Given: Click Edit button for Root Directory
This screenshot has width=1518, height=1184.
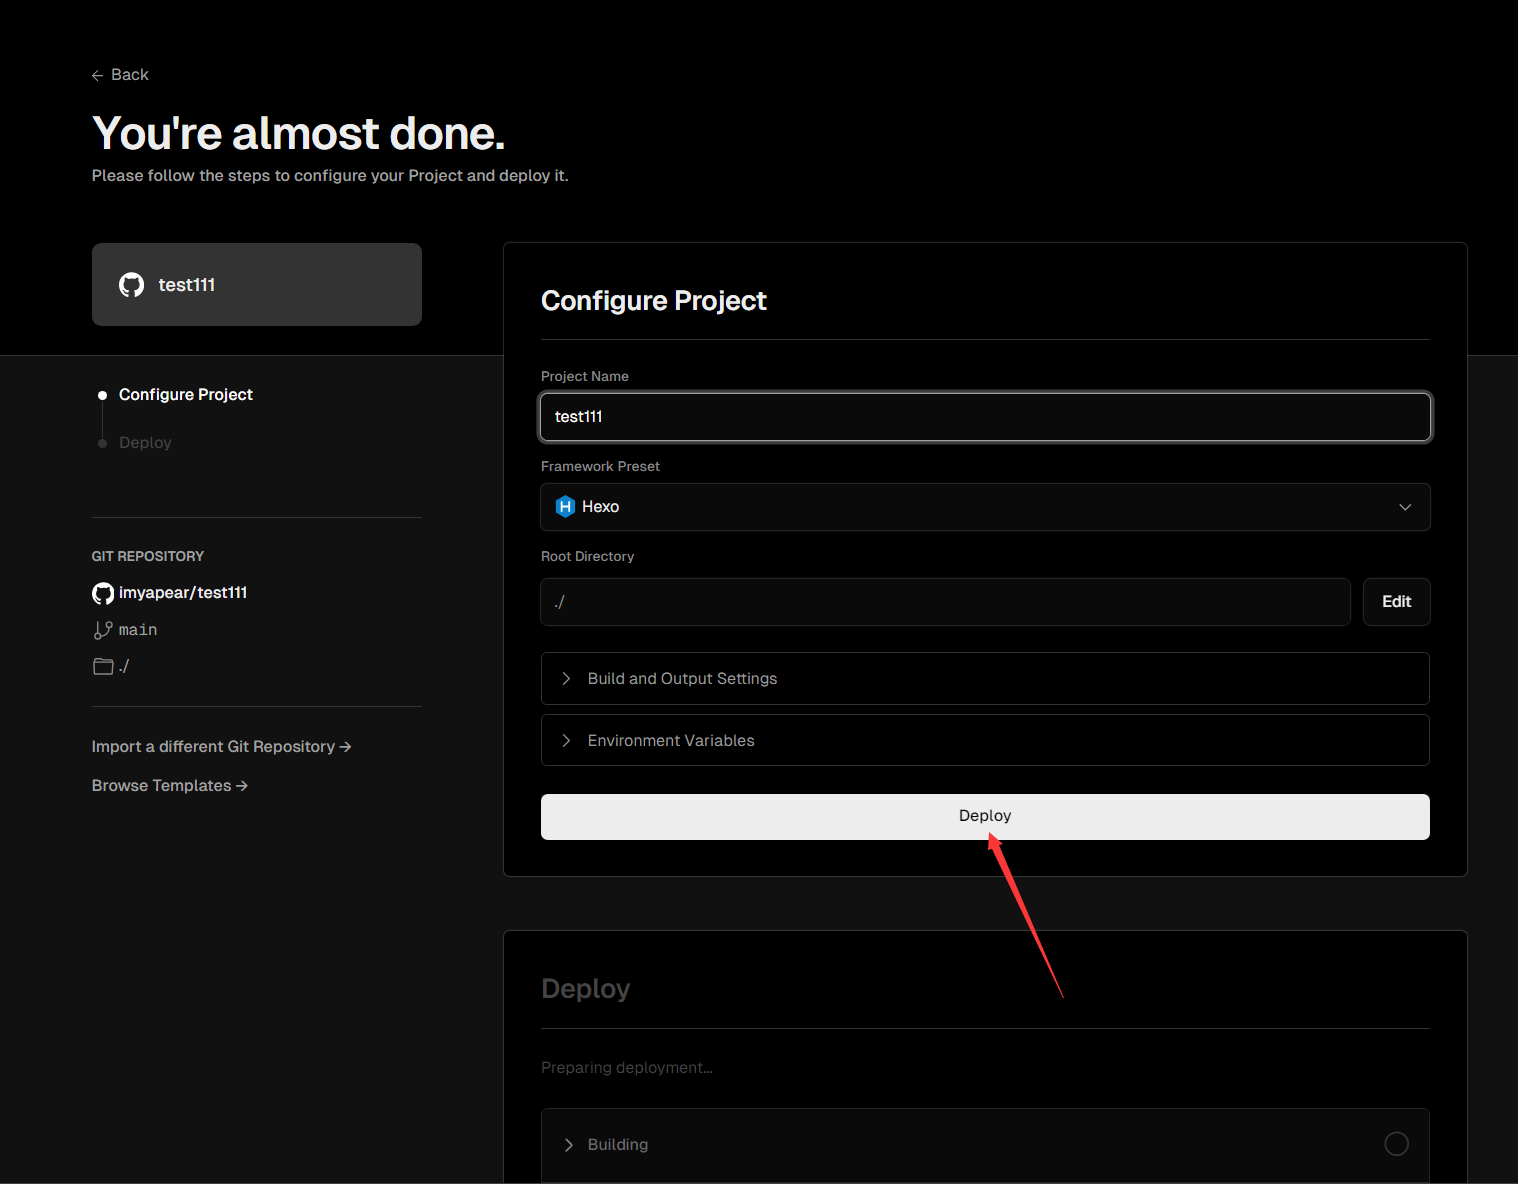Looking at the screenshot, I should tap(1396, 602).
